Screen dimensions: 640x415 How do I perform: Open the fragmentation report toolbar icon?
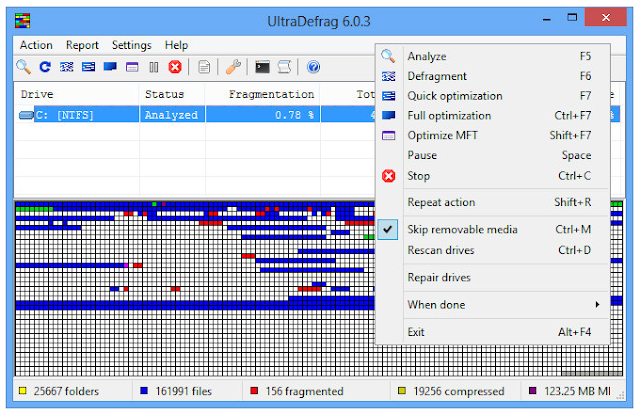[204, 67]
